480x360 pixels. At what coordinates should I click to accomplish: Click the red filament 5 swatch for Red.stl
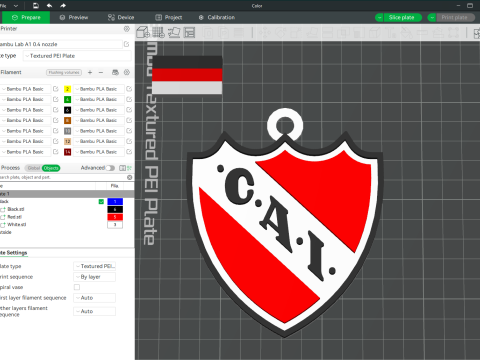(115, 217)
